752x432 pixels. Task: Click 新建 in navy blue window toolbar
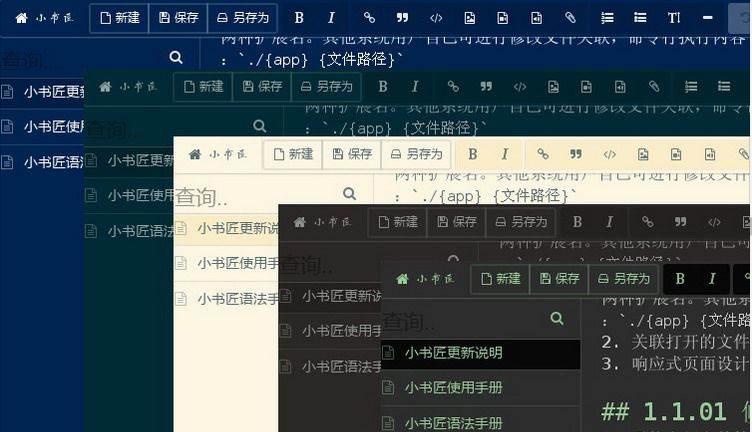[x=119, y=18]
